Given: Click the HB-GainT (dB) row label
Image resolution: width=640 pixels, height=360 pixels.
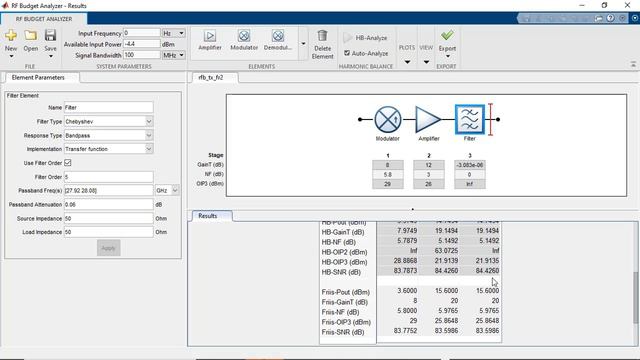Looking at the screenshot, I should coord(343,232).
